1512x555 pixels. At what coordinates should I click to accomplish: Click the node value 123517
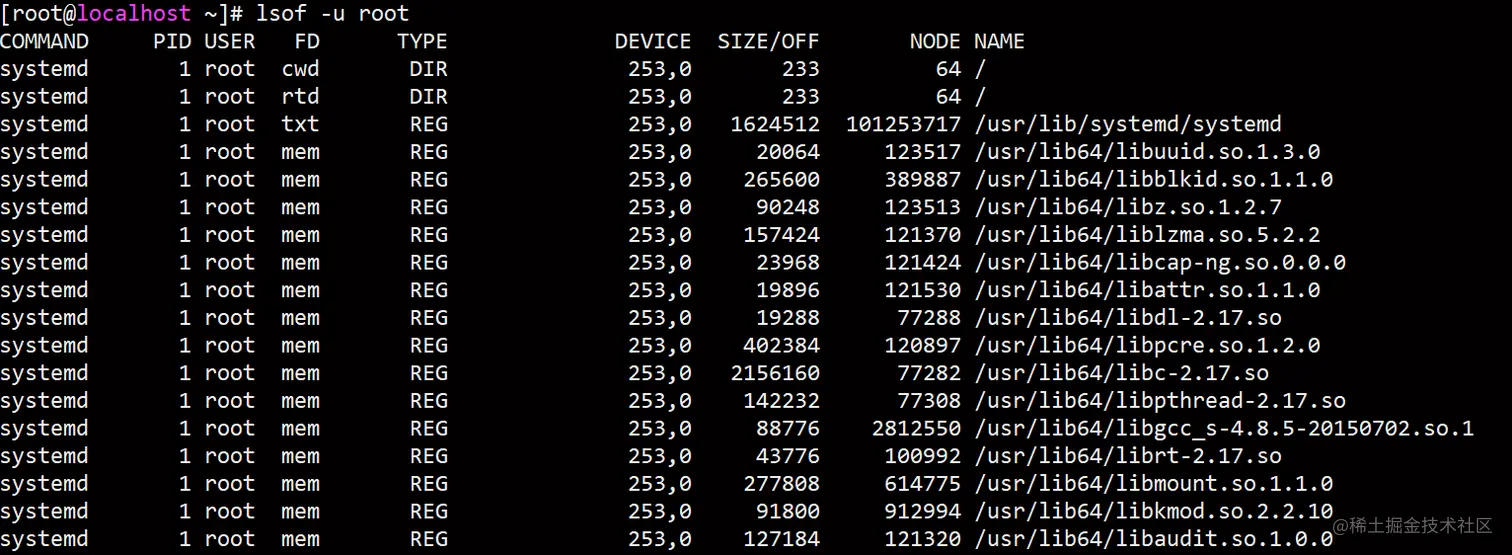tap(922, 152)
